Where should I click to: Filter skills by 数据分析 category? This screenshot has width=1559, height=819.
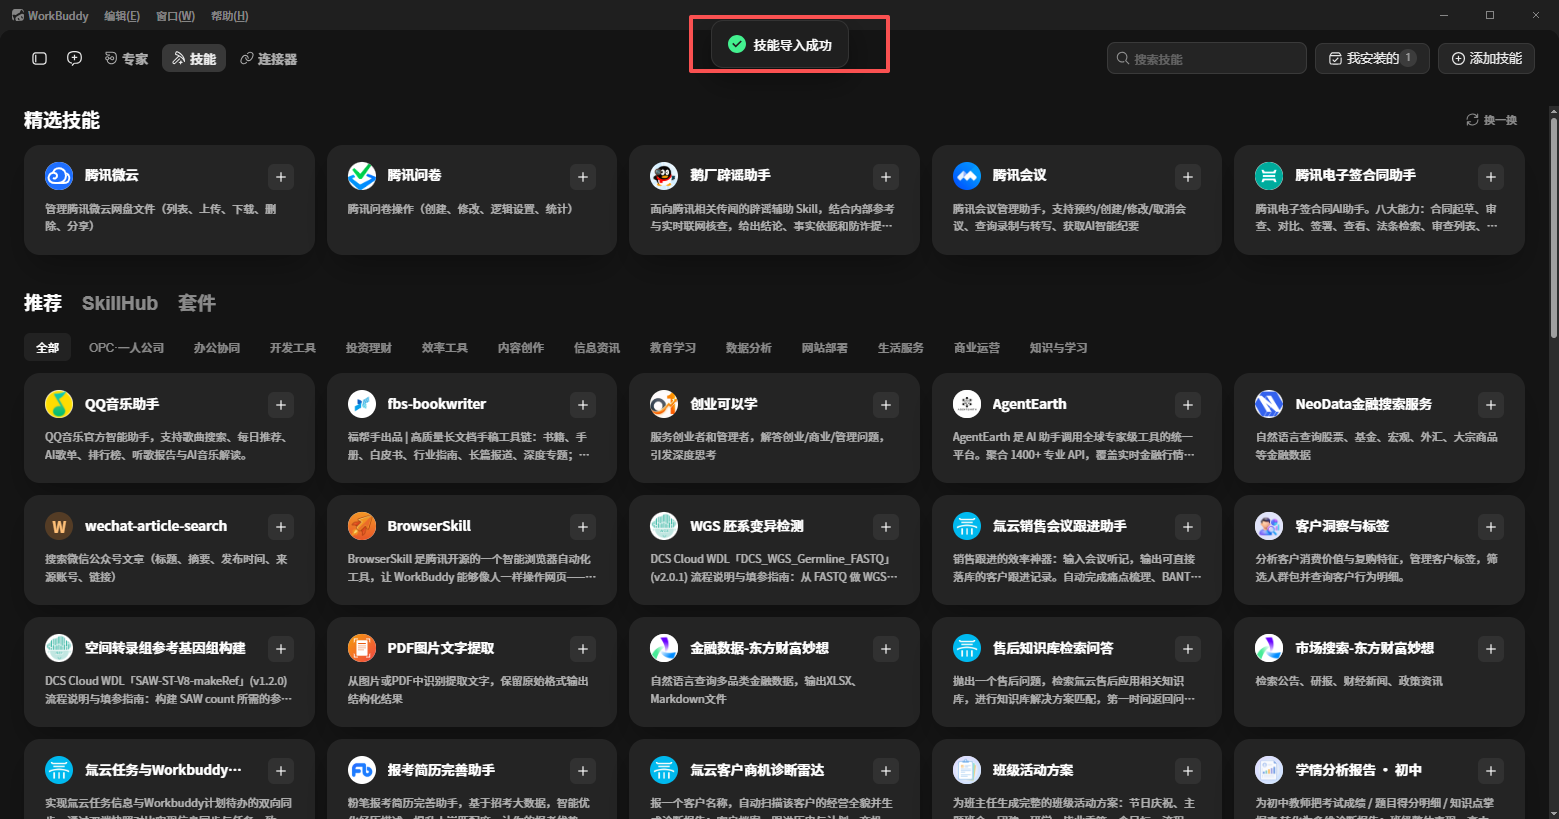click(749, 348)
